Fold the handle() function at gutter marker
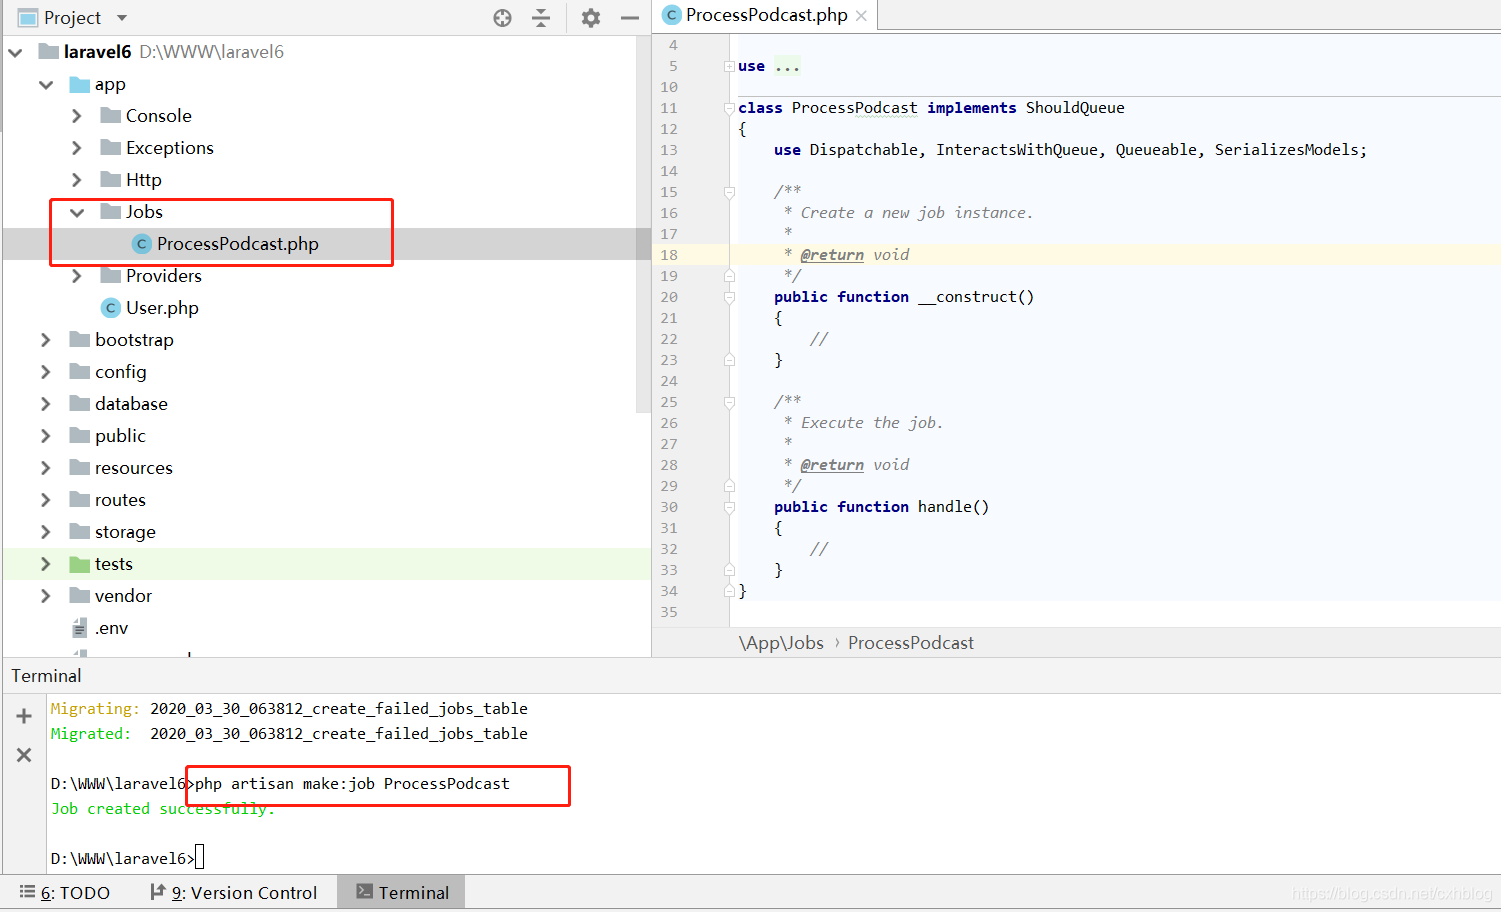 coord(729,507)
